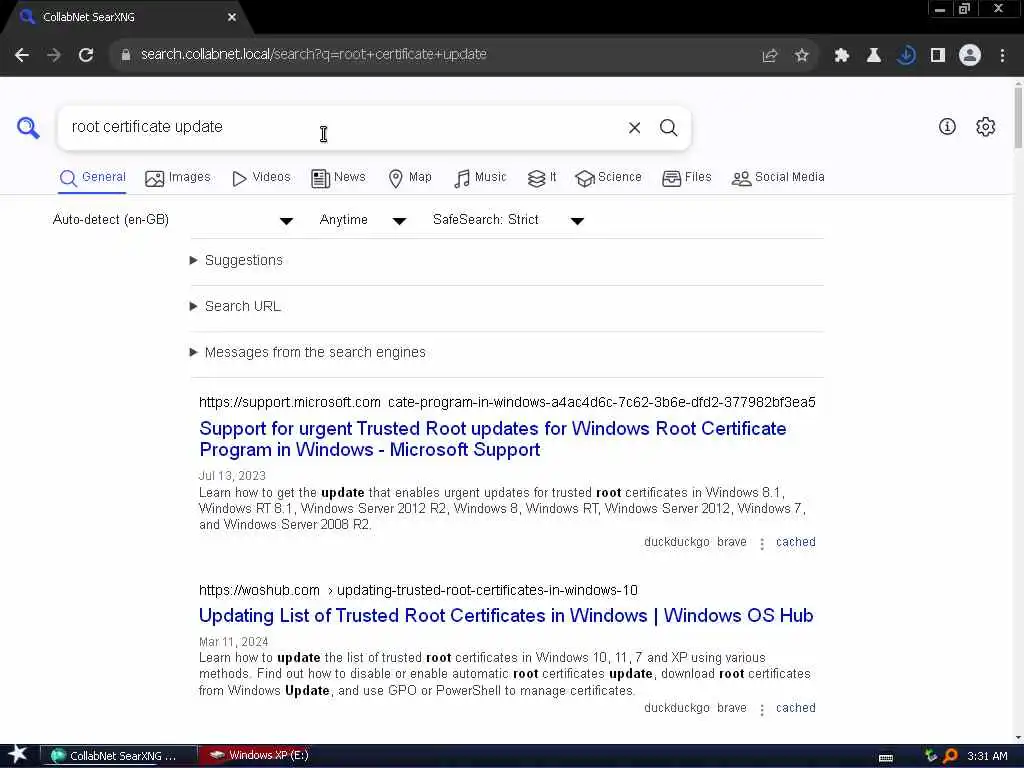Expand the Suggestions section

pyautogui.click(x=236, y=261)
